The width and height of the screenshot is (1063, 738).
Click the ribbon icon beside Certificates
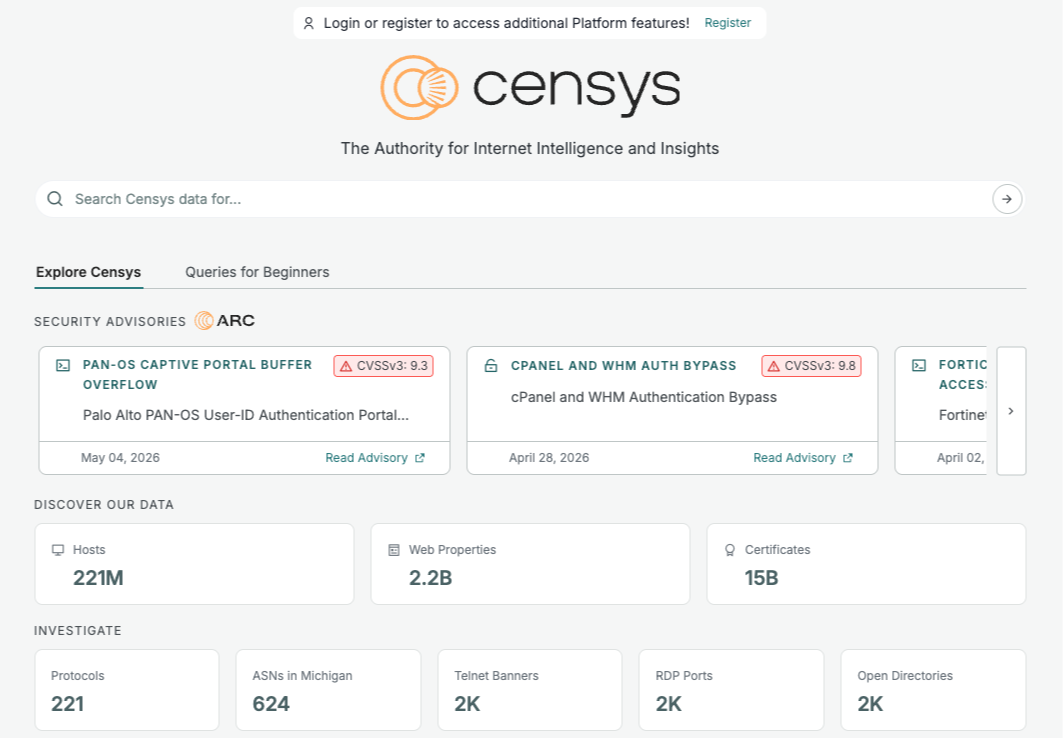click(x=729, y=550)
